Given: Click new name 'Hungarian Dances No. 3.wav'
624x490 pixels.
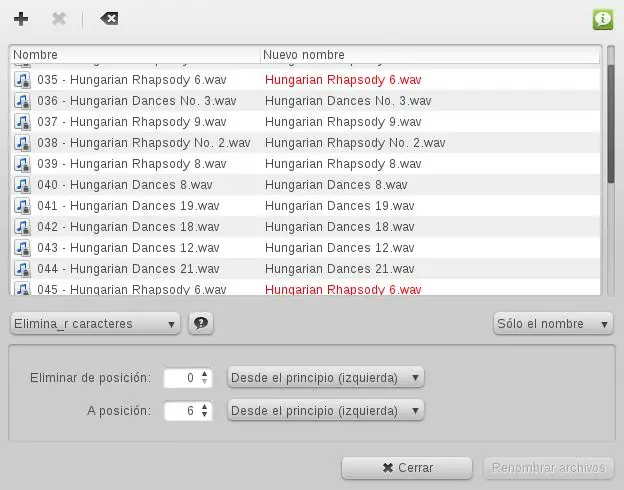Looking at the screenshot, I should click(x=348, y=101).
